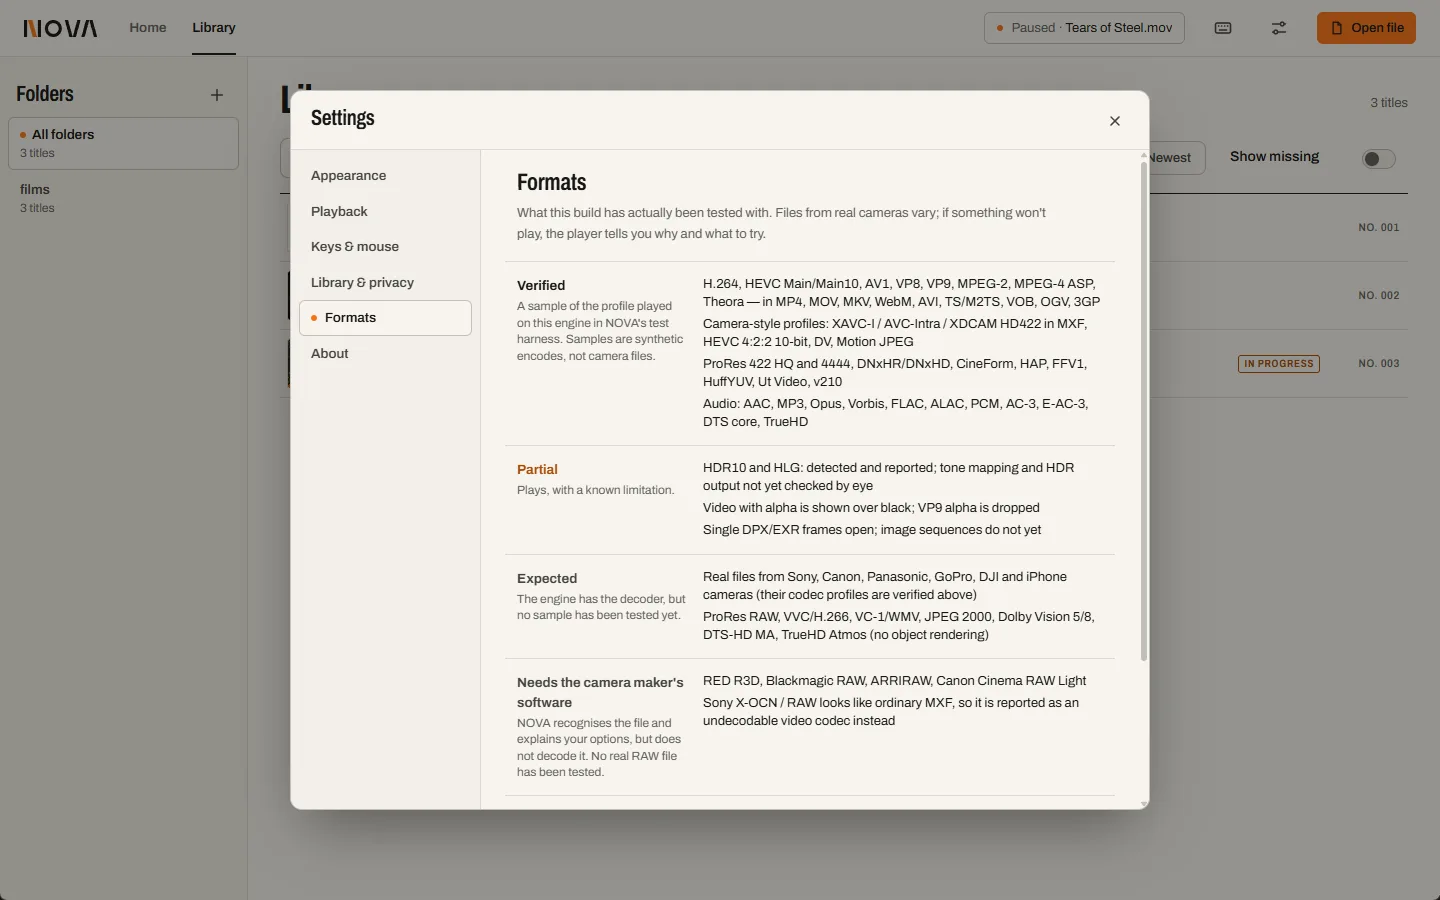Click the NOVA logo
This screenshot has width=1440, height=900.
pyautogui.click(x=60, y=28)
